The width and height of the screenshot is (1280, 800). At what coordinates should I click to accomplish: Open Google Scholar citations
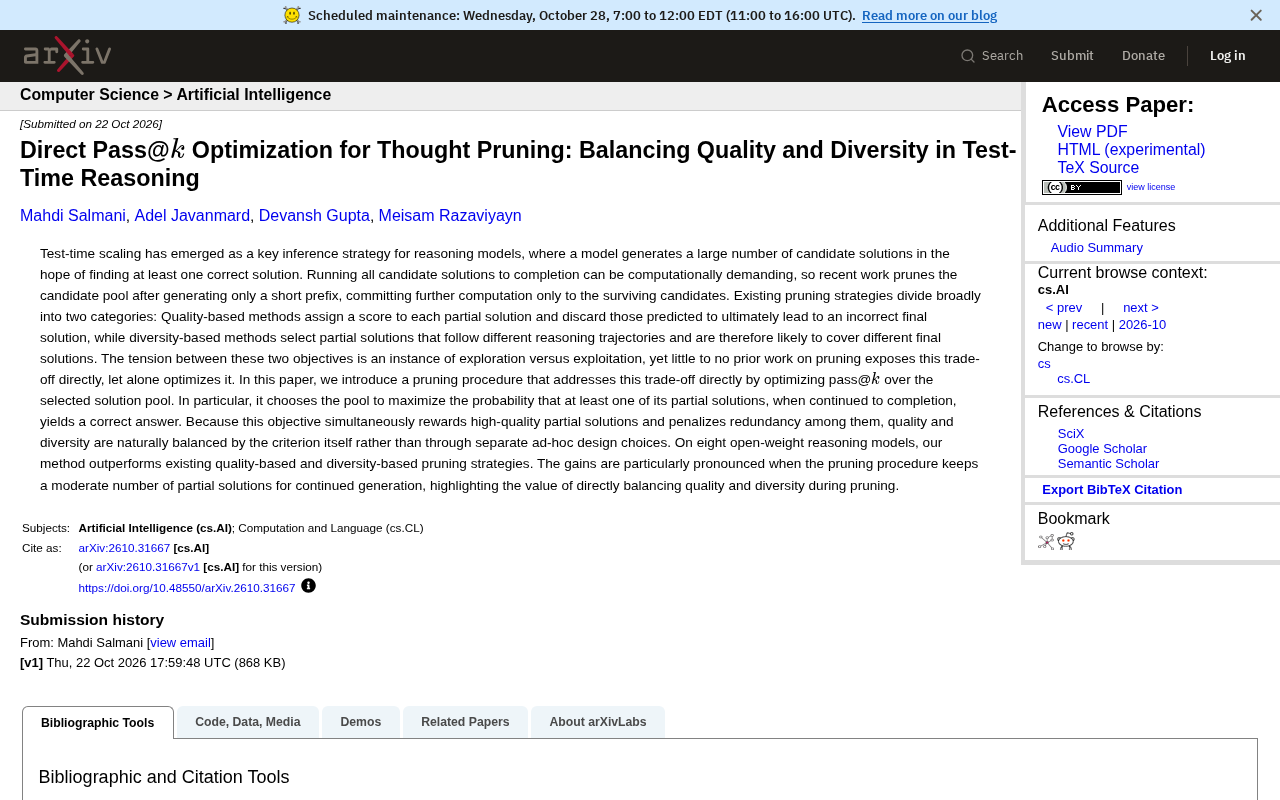click(x=1102, y=449)
